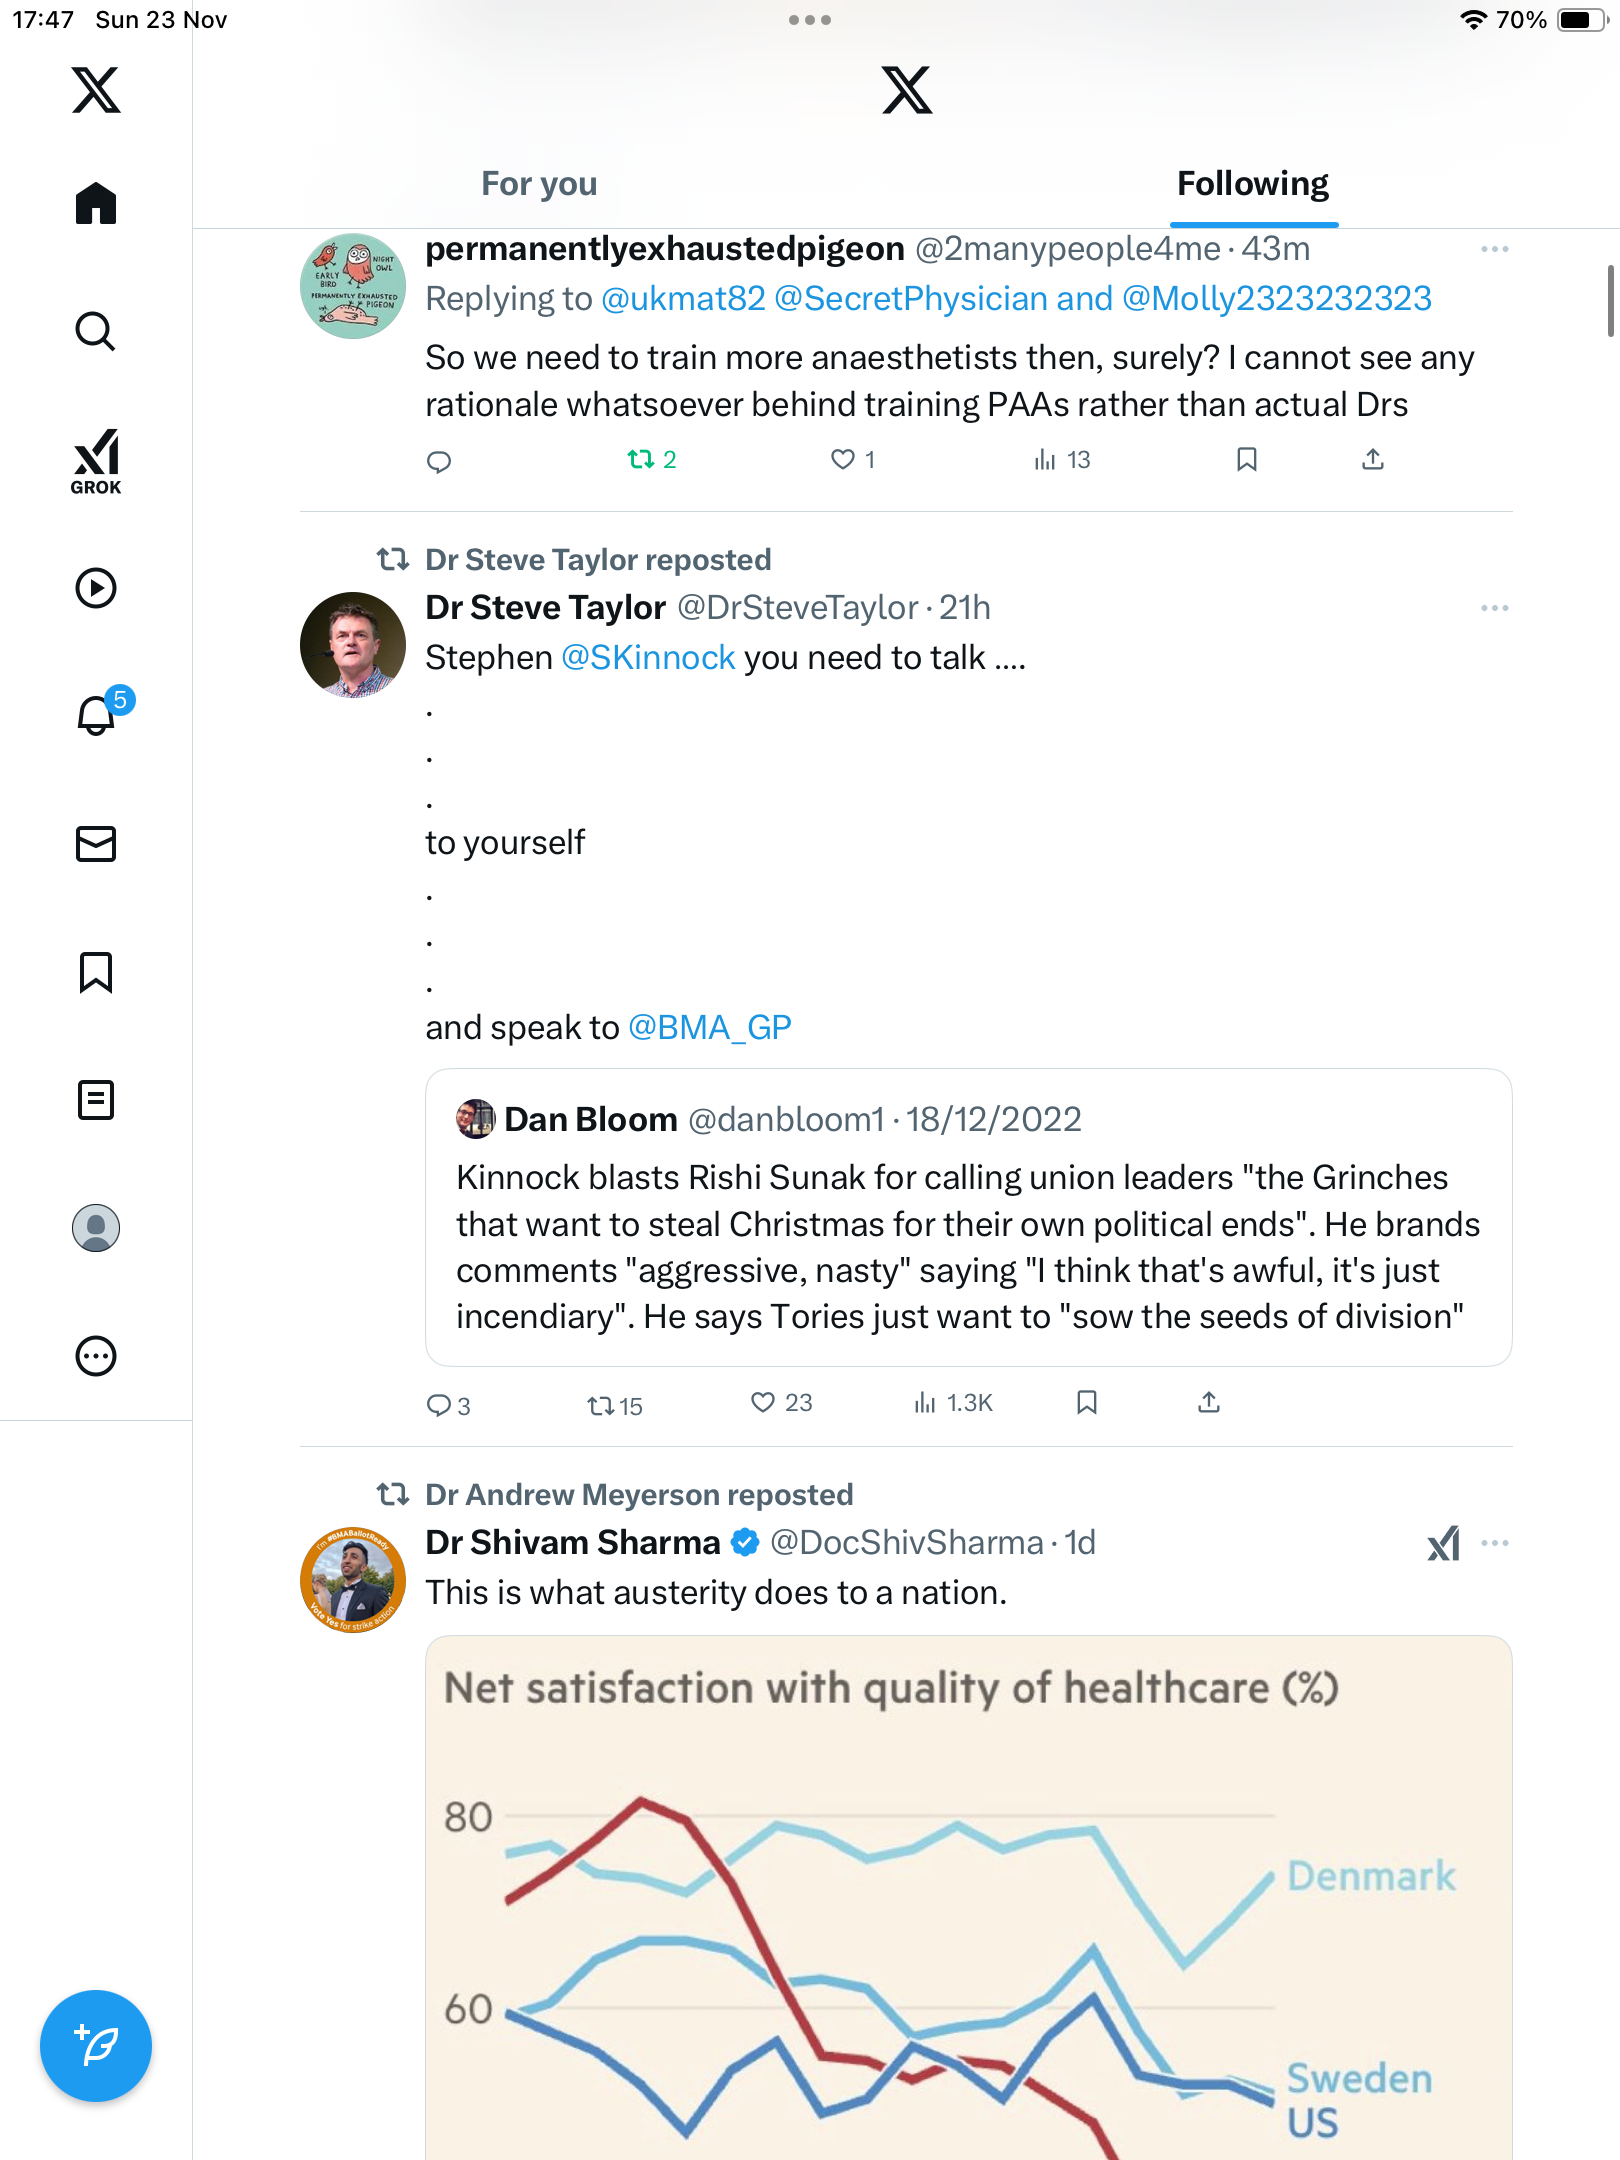The width and height of the screenshot is (1620, 2160).
Task: Select the Following tab
Action: [x=1252, y=184]
